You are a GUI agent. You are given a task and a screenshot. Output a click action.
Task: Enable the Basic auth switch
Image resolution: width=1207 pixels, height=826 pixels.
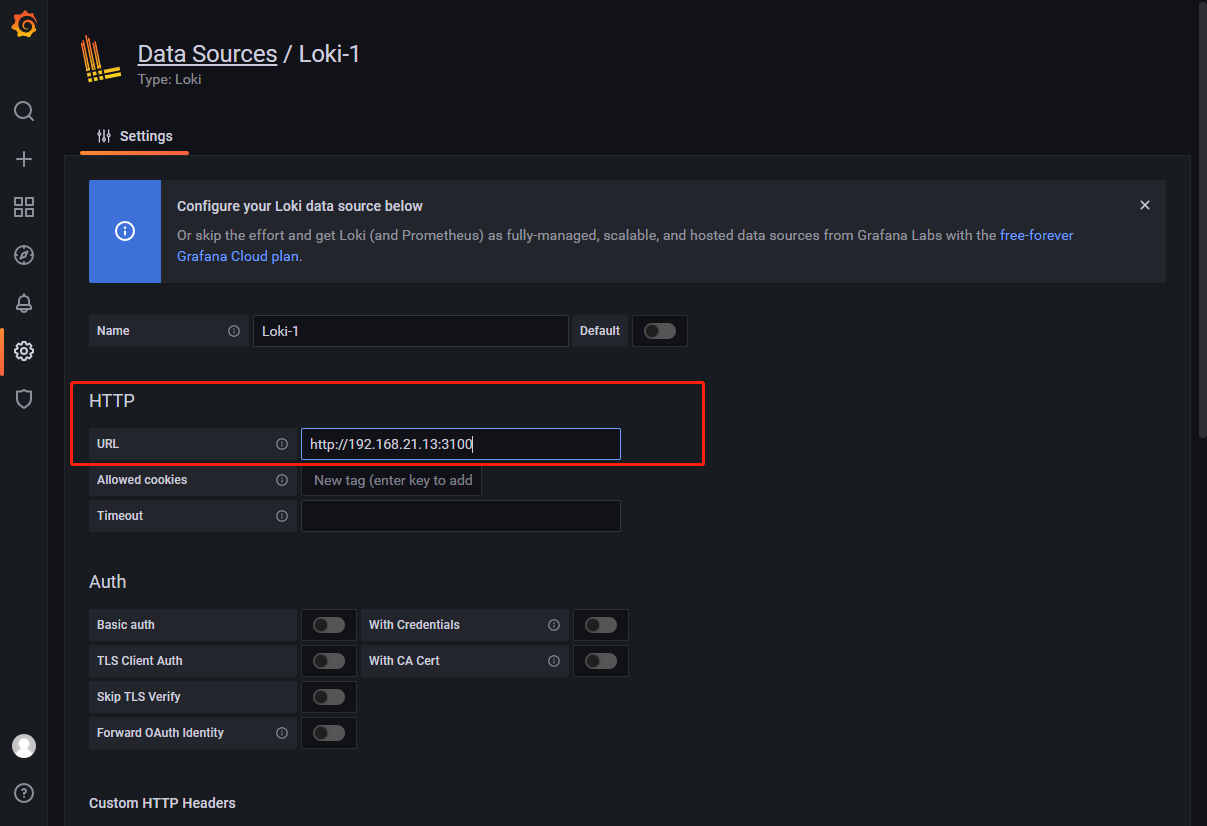click(329, 625)
